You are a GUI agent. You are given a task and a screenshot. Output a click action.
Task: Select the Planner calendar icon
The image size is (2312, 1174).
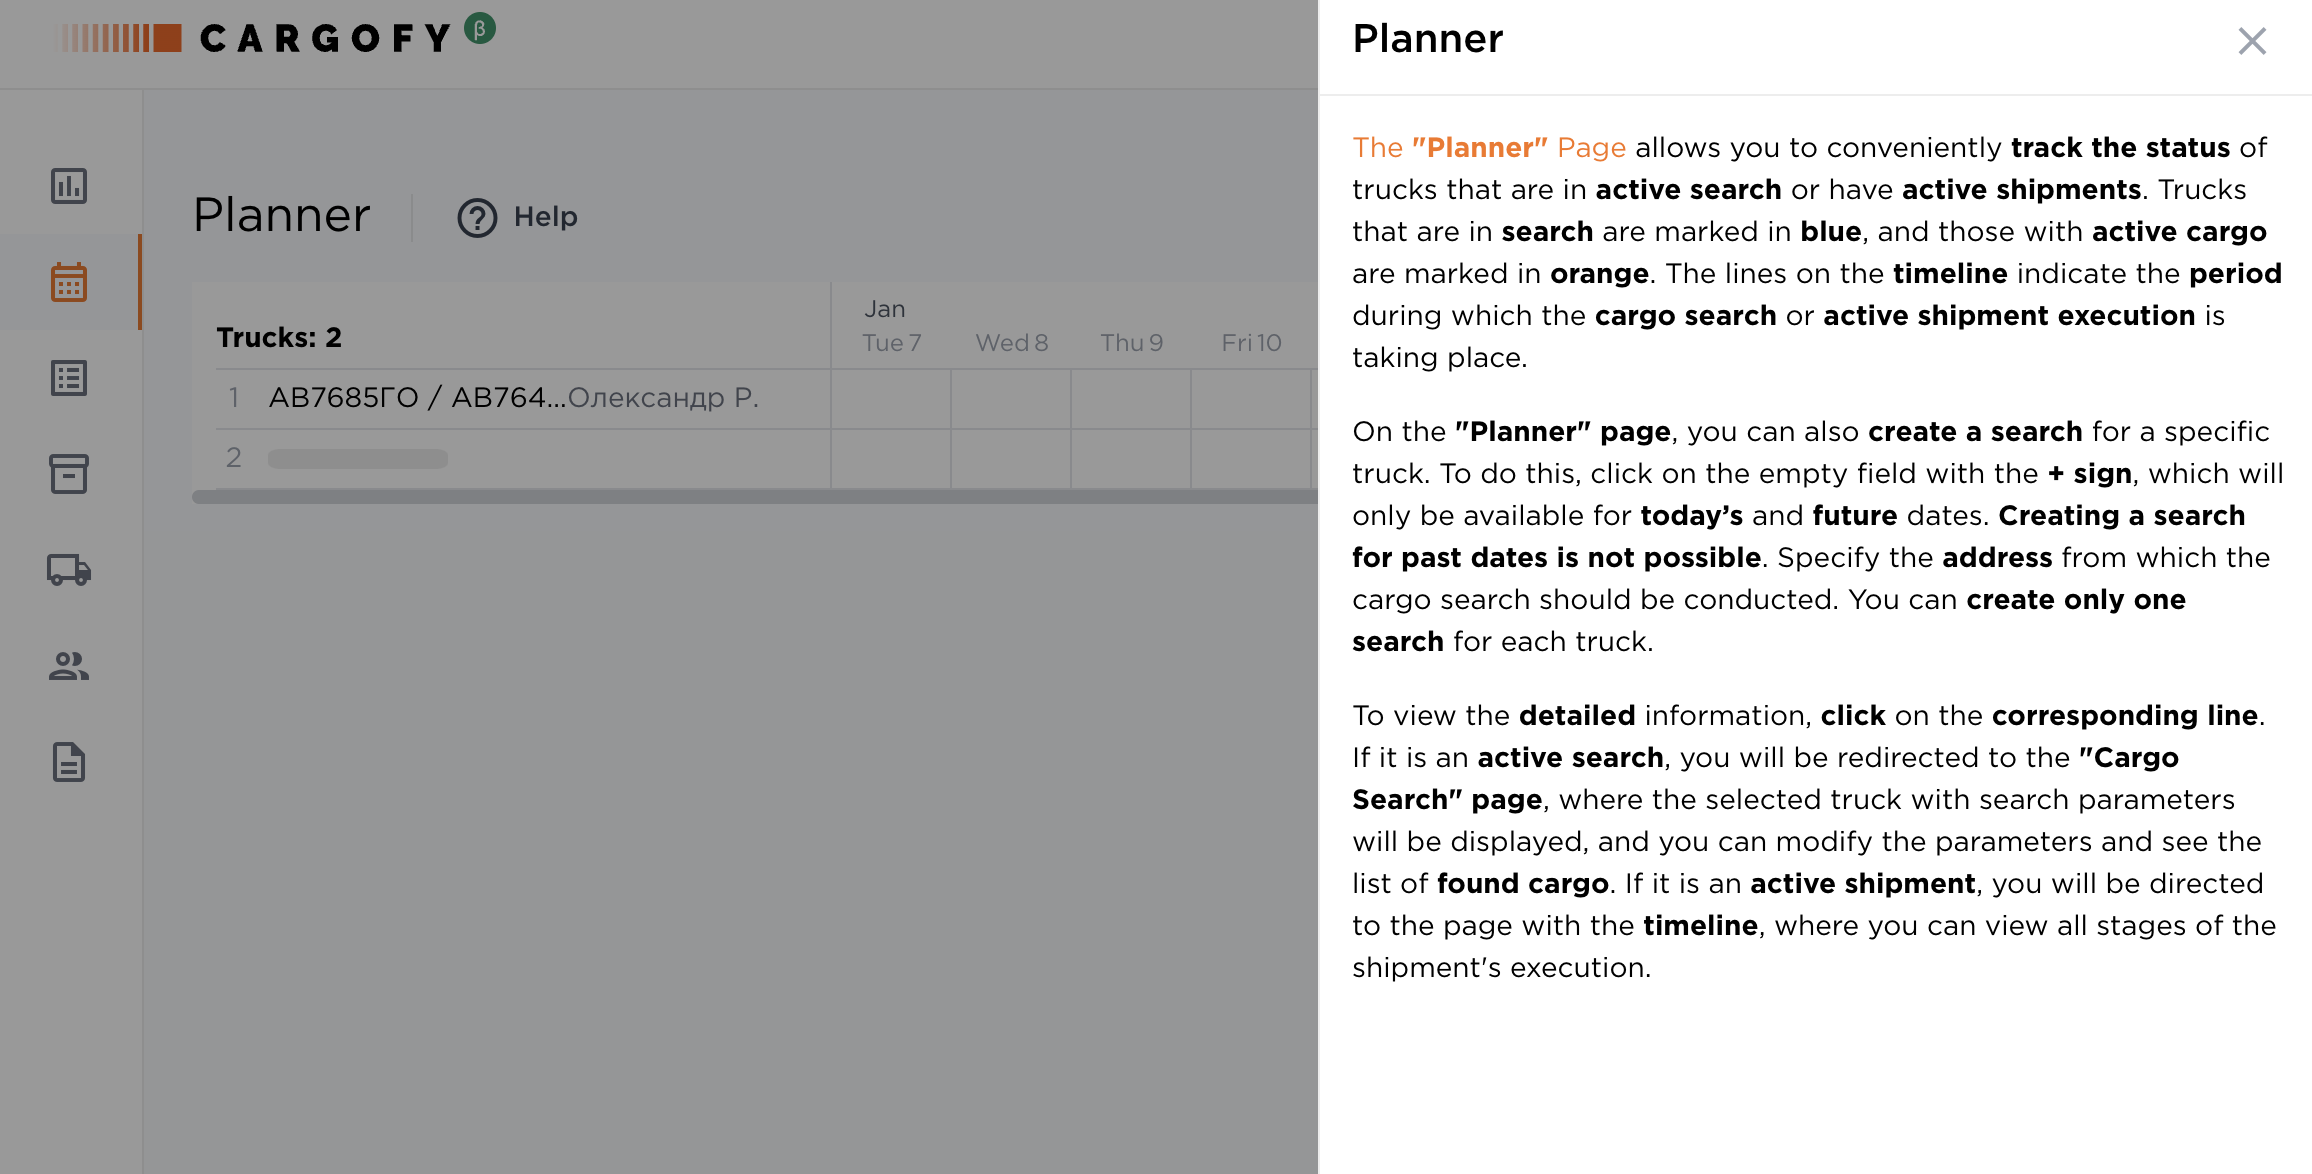pos(69,283)
